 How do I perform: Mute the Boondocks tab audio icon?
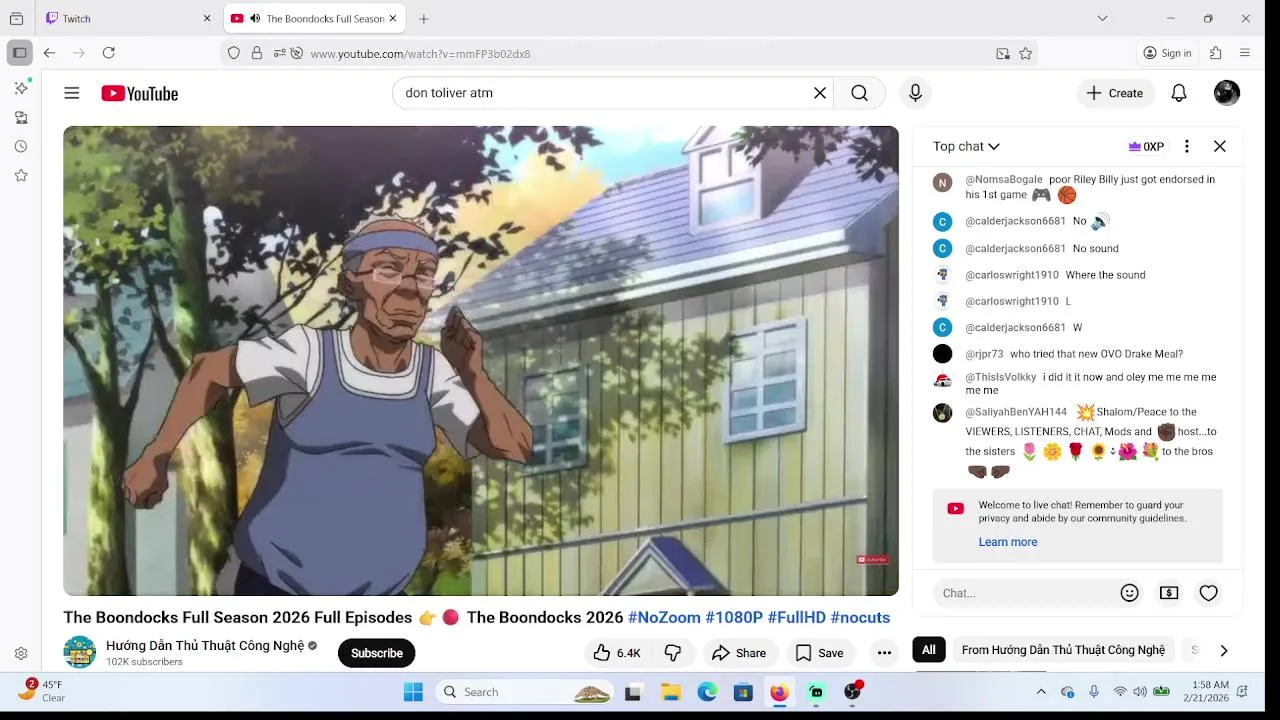[x=255, y=19]
